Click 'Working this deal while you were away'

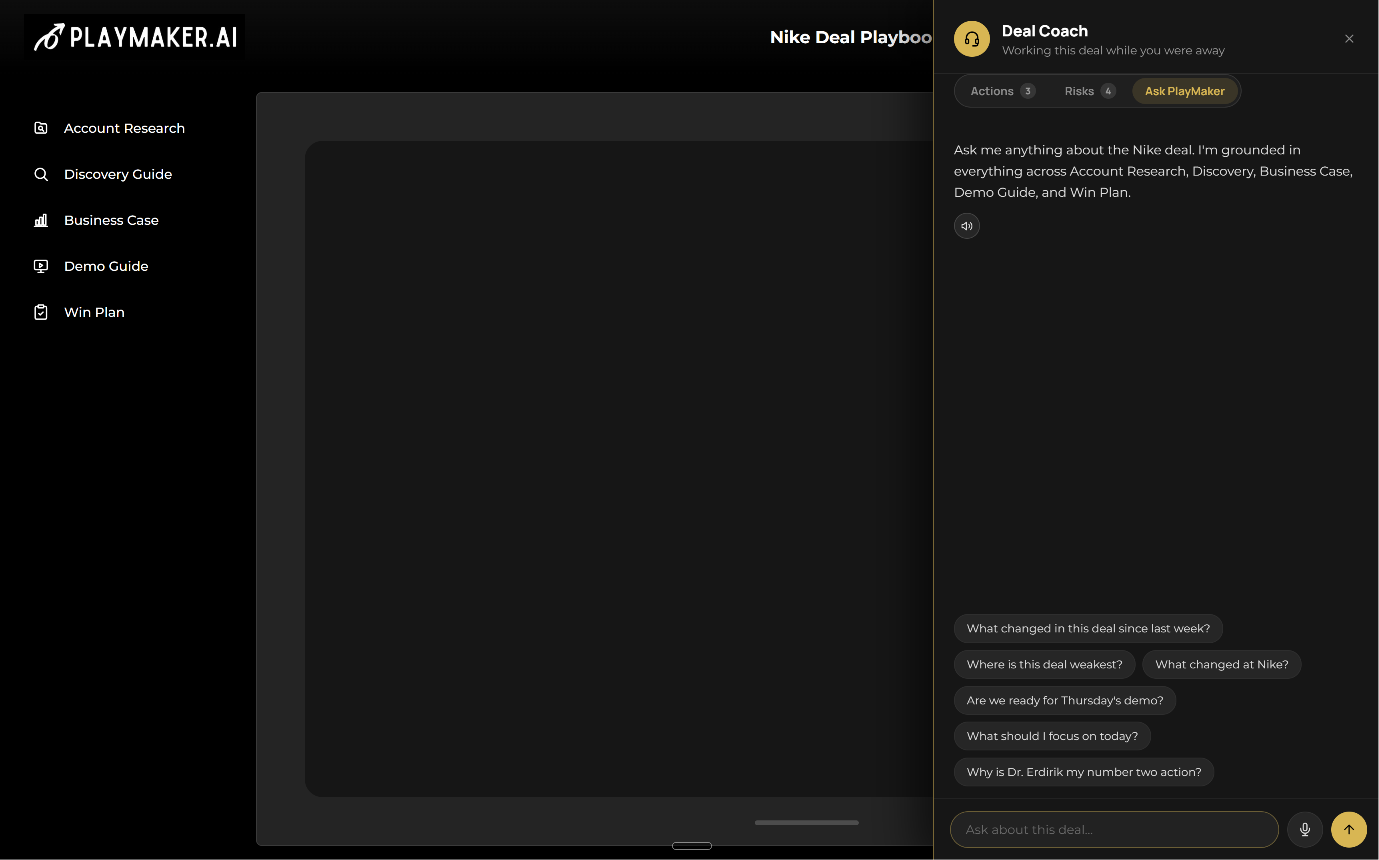pyautogui.click(x=1113, y=50)
